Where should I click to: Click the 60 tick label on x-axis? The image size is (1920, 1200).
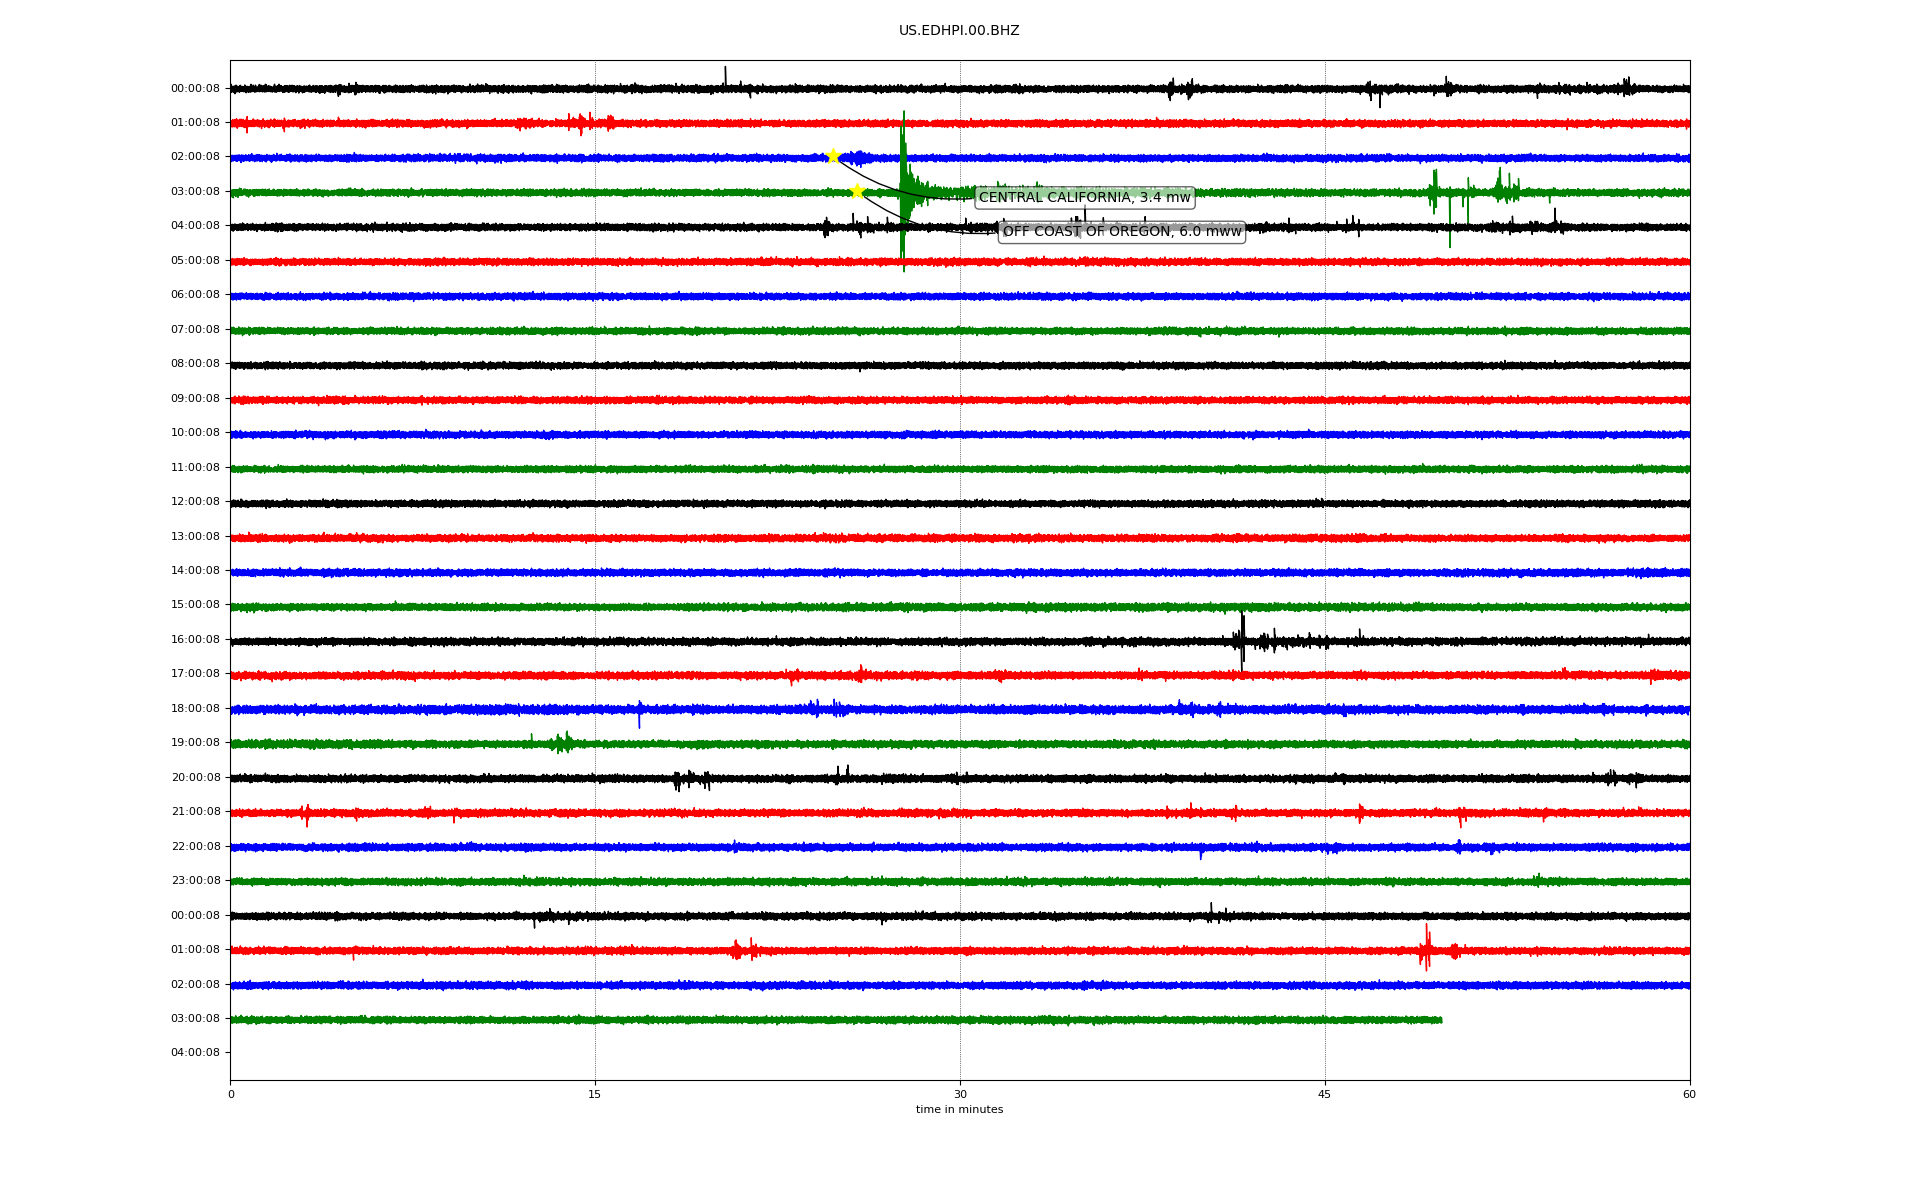pyautogui.click(x=1689, y=1094)
